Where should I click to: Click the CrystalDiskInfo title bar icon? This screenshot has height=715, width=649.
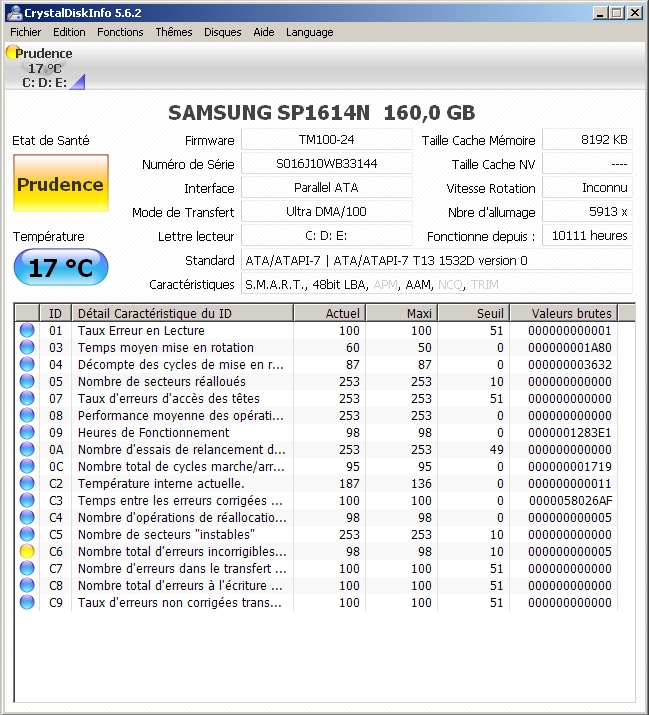tap(14, 12)
